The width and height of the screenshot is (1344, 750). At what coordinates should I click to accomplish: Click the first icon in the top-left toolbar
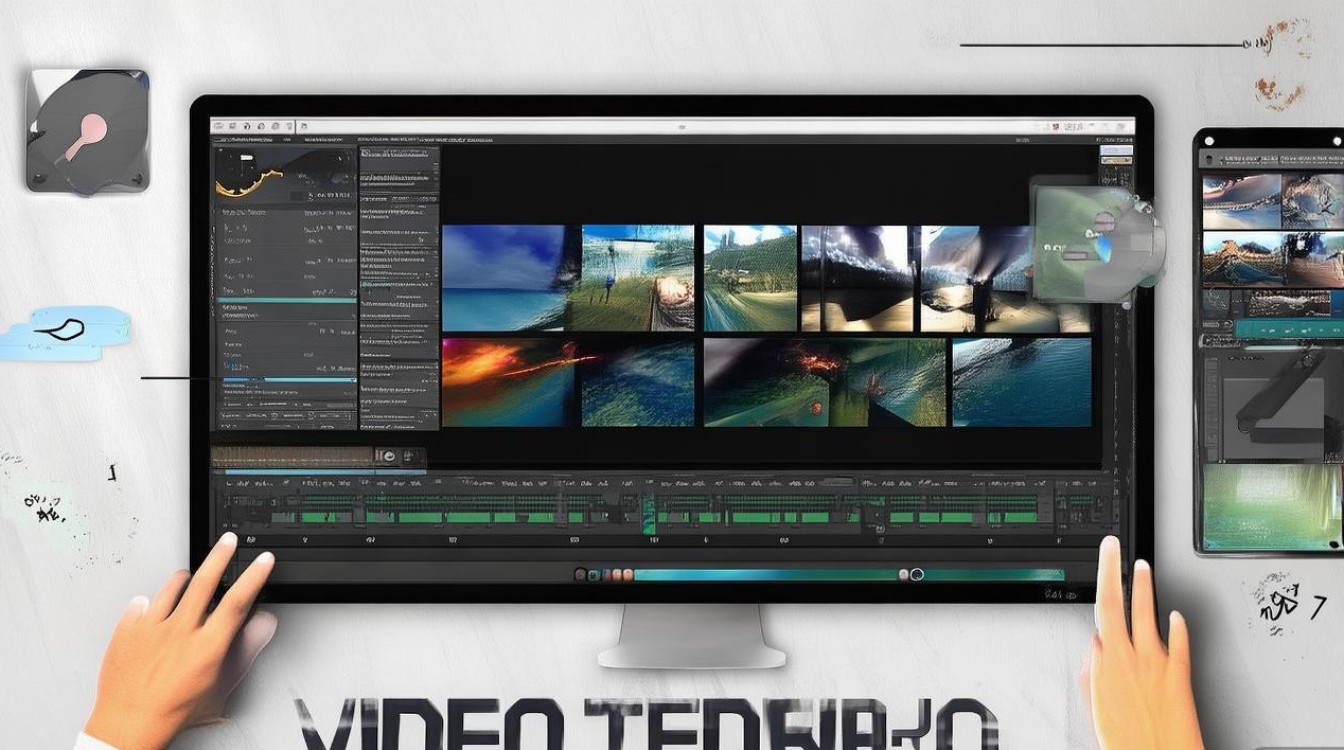click(x=220, y=127)
